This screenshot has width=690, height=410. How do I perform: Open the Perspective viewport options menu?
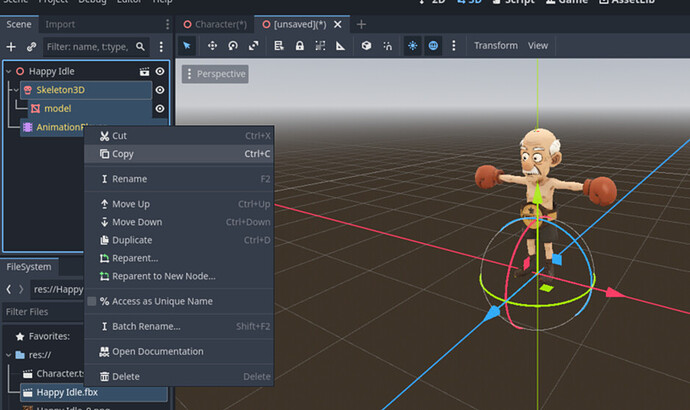pos(215,74)
